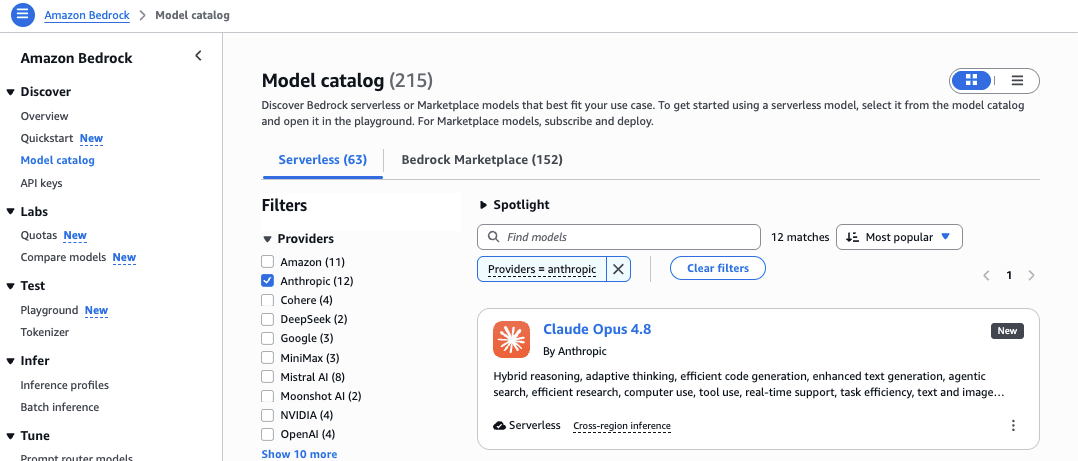Click page number 1 in pagination

point(1009,276)
